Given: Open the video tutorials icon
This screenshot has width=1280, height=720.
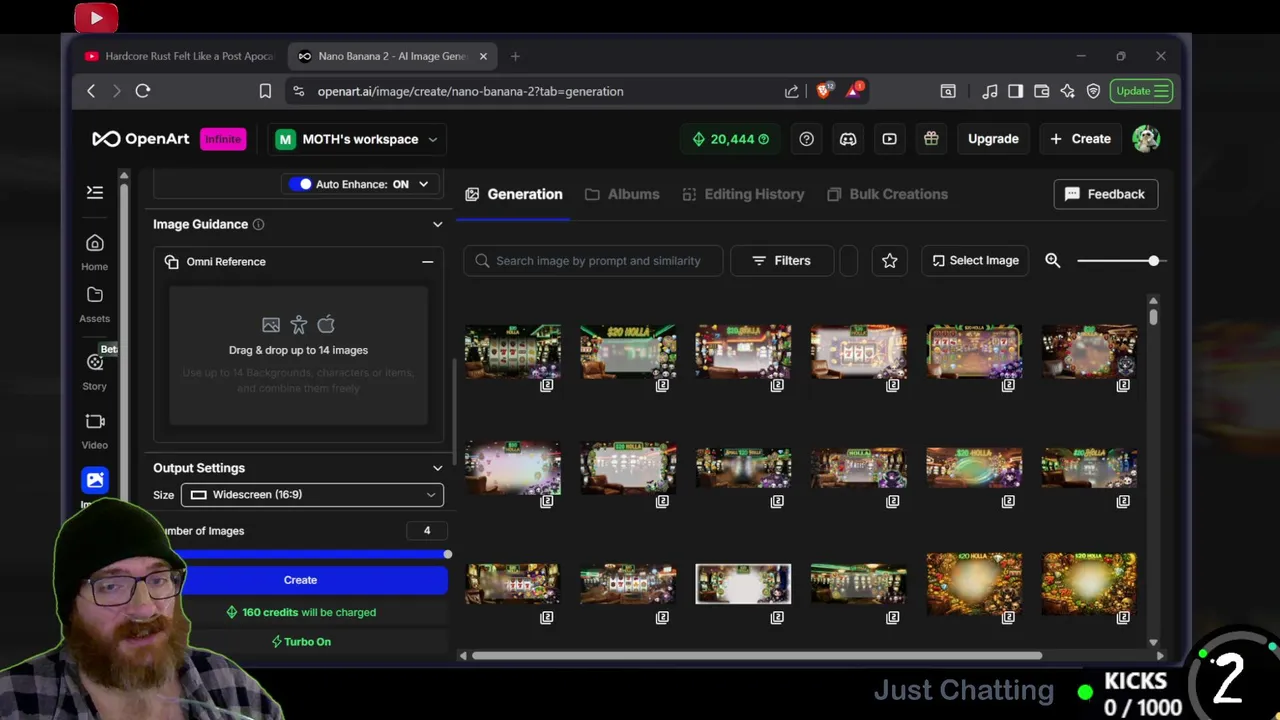Looking at the screenshot, I should point(889,139).
